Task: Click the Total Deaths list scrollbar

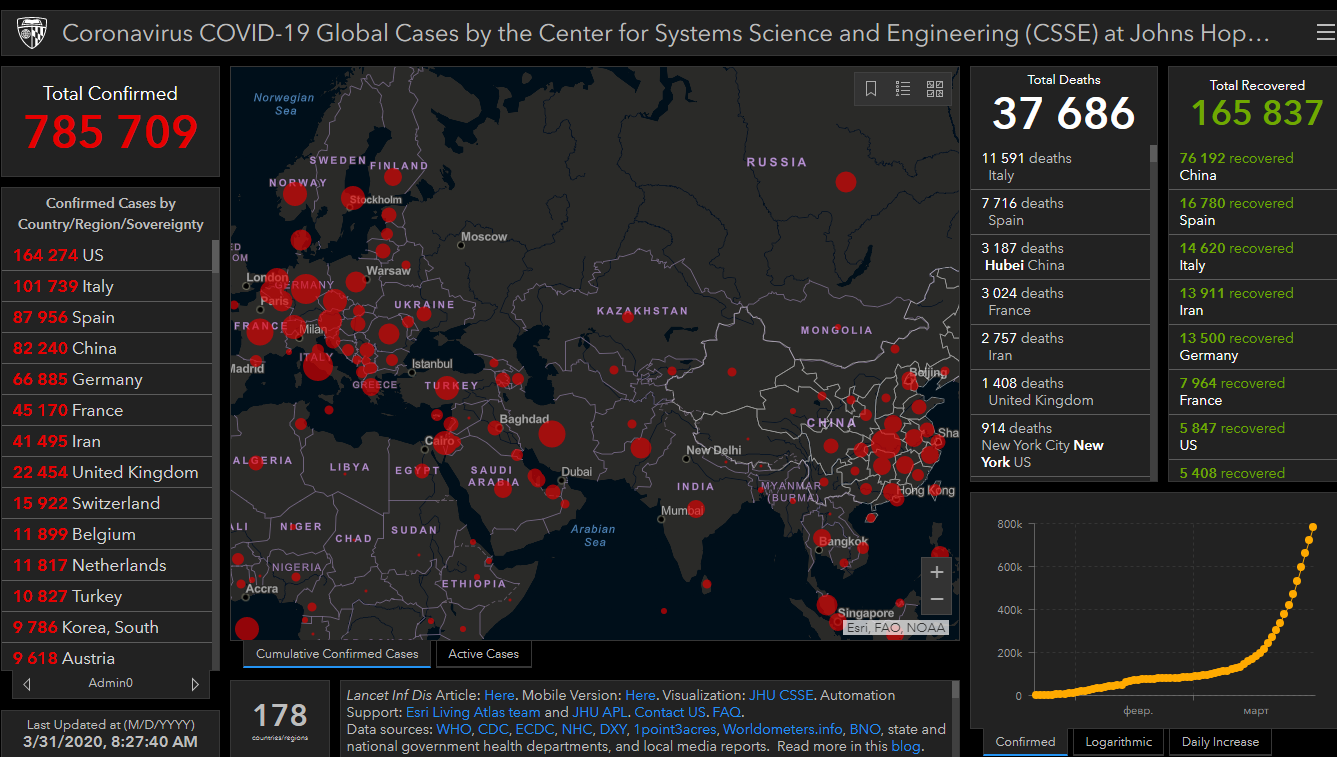Action: pyautogui.click(x=1153, y=154)
